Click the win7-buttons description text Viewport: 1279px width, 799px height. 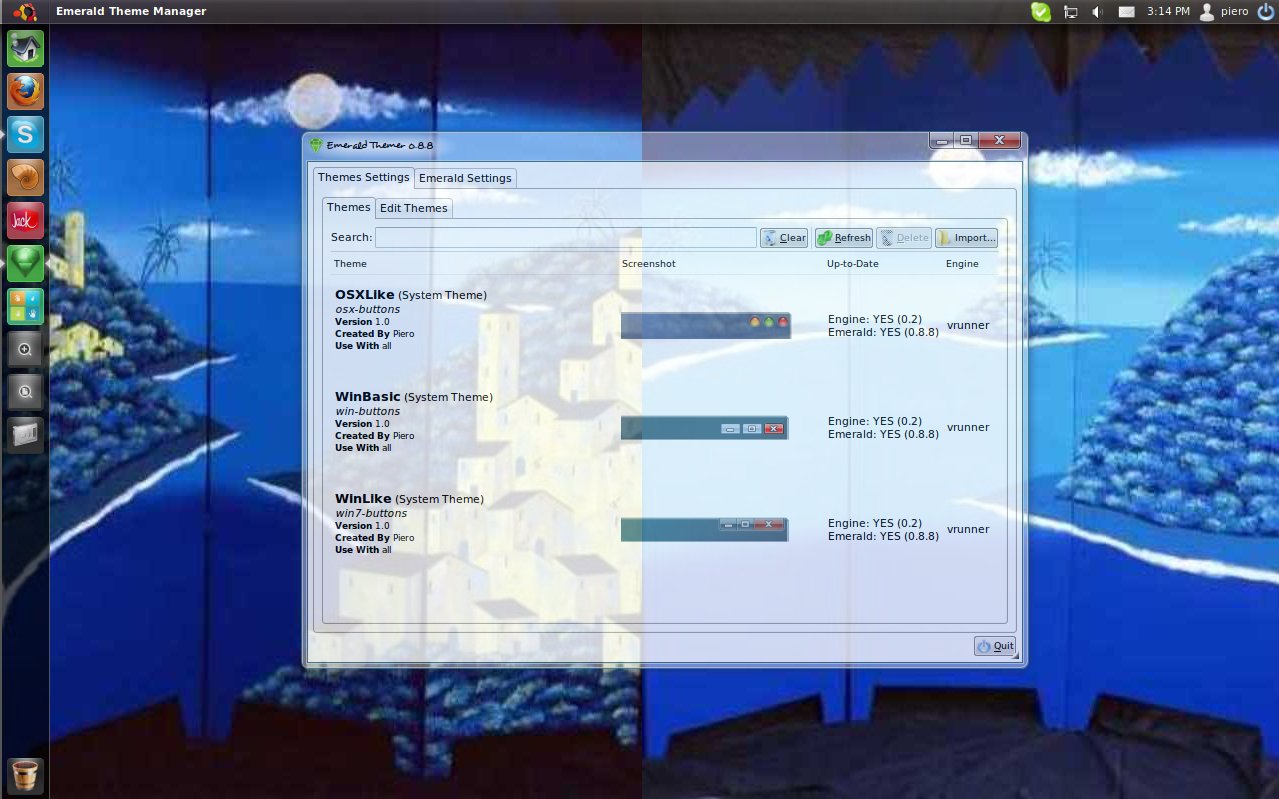coord(371,513)
